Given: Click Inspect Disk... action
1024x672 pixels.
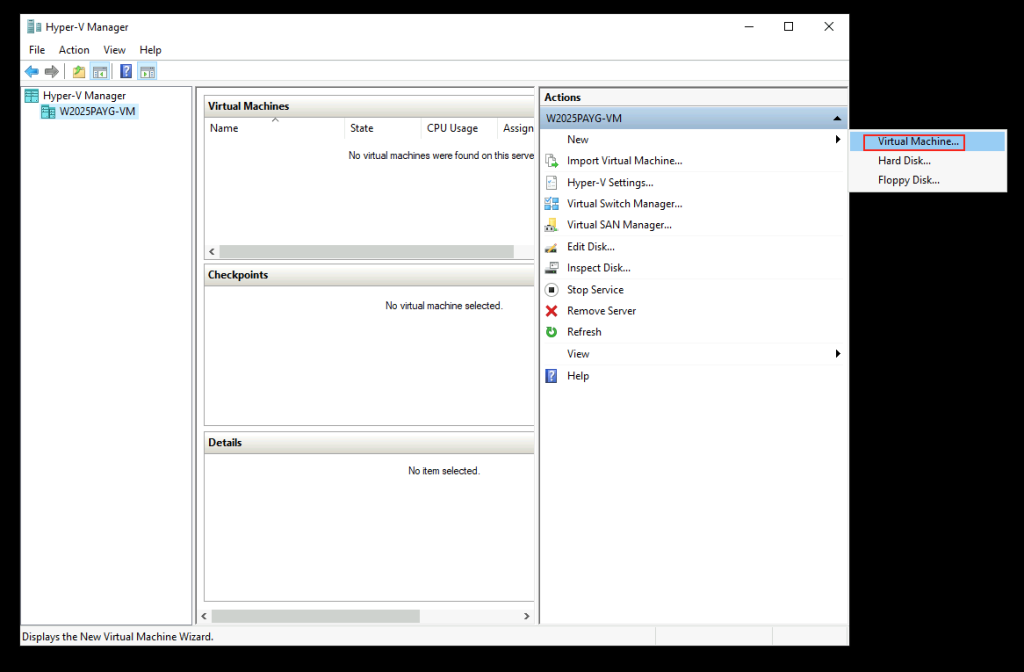Looking at the screenshot, I should click(x=598, y=268).
